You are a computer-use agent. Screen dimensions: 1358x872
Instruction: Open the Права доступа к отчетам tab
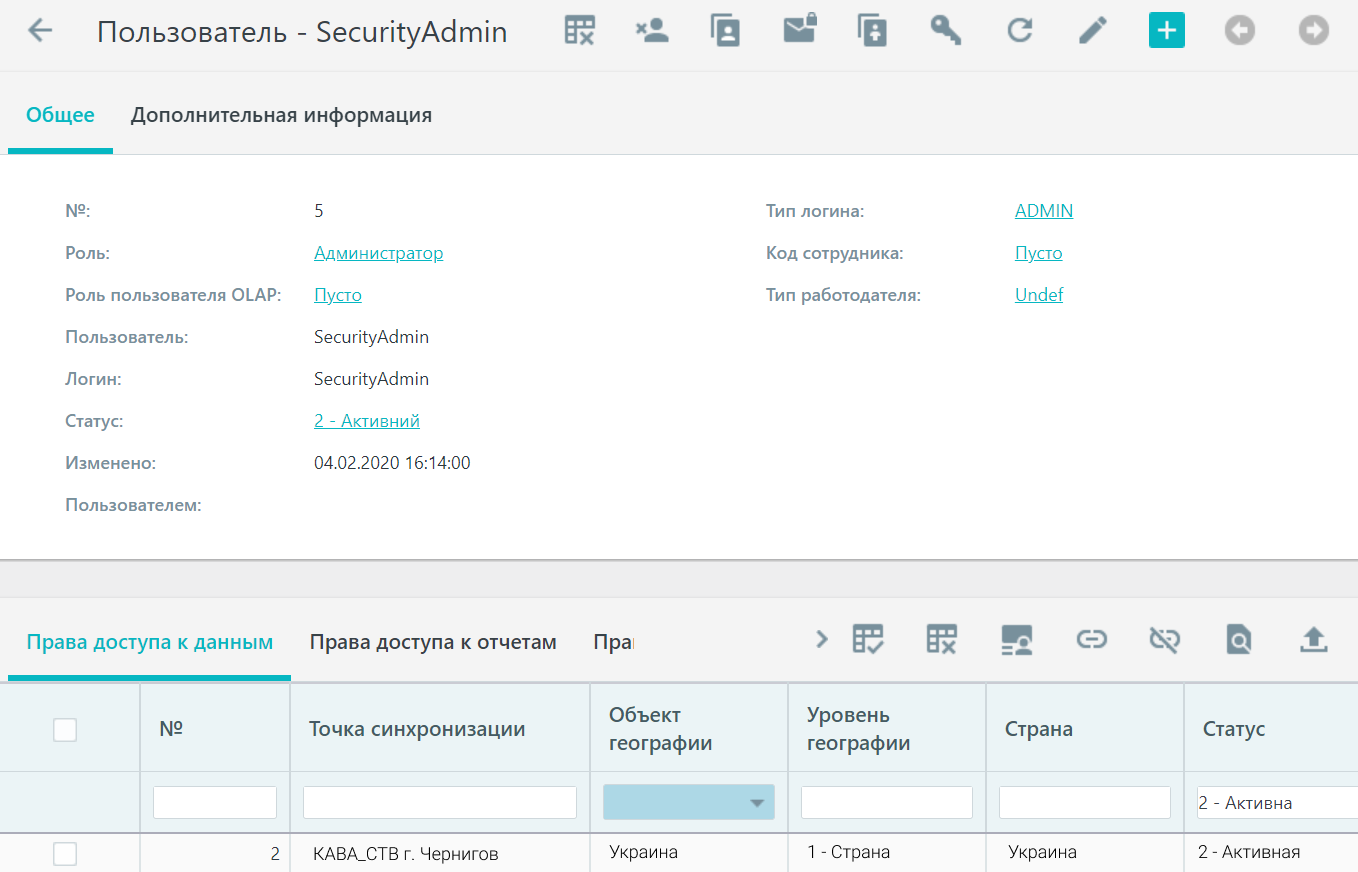(433, 642)
